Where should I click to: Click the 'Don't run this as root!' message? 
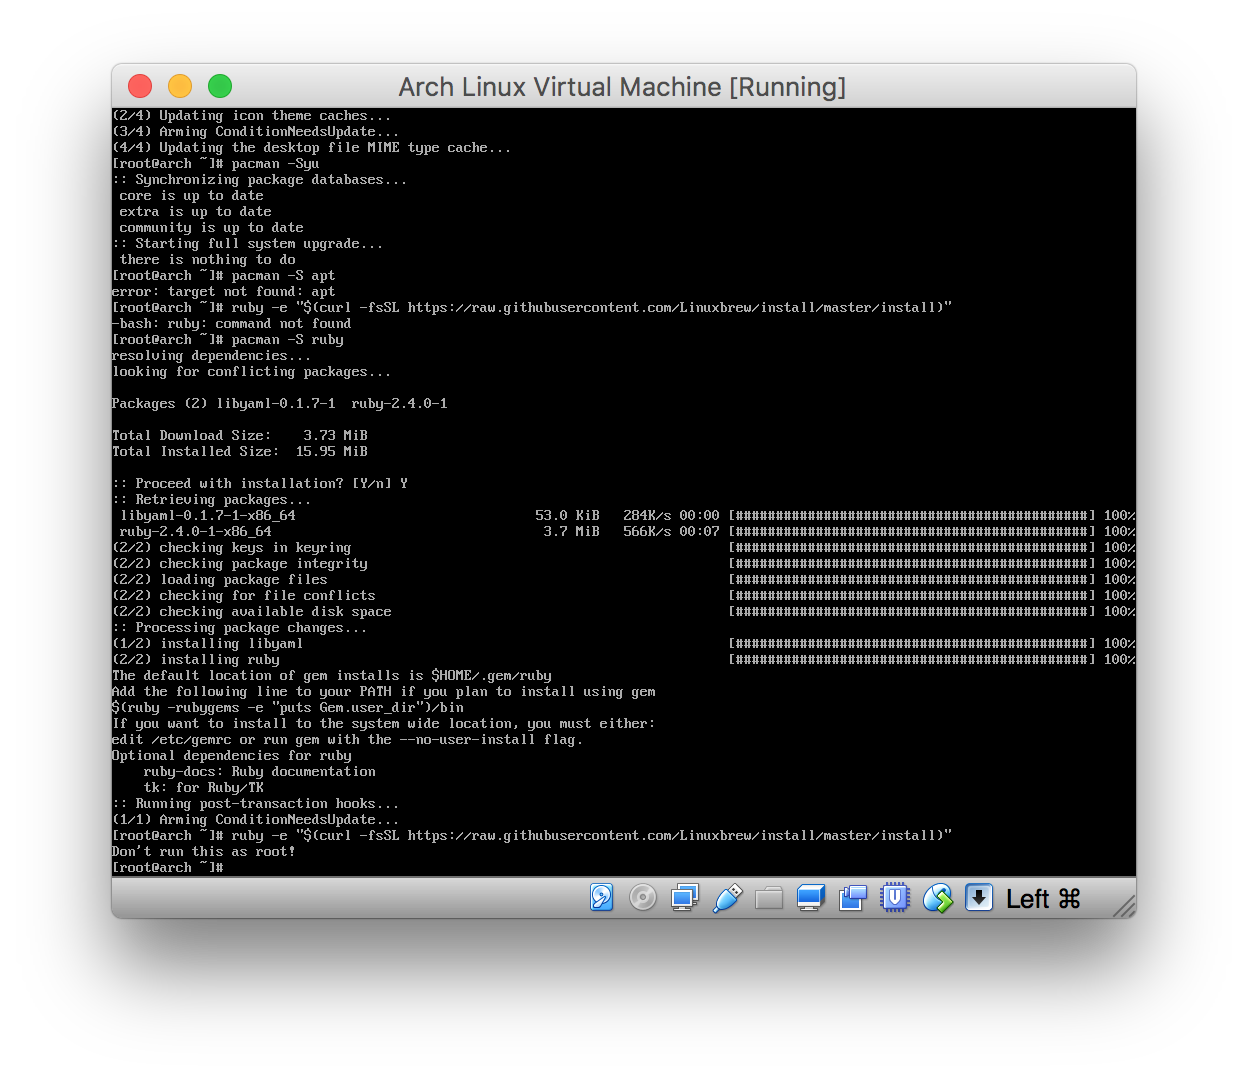tap(204, 852)
